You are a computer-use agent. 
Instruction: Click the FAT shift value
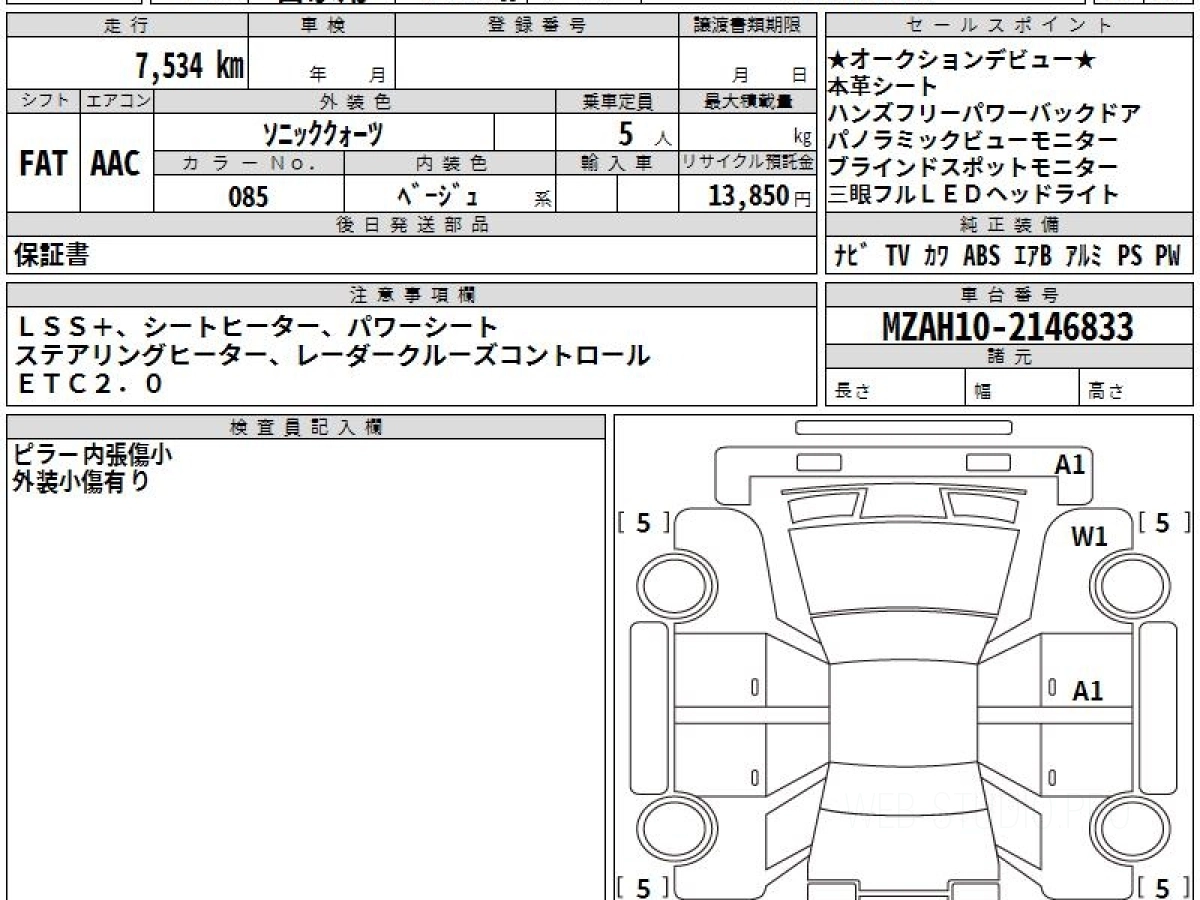[43, 163]
